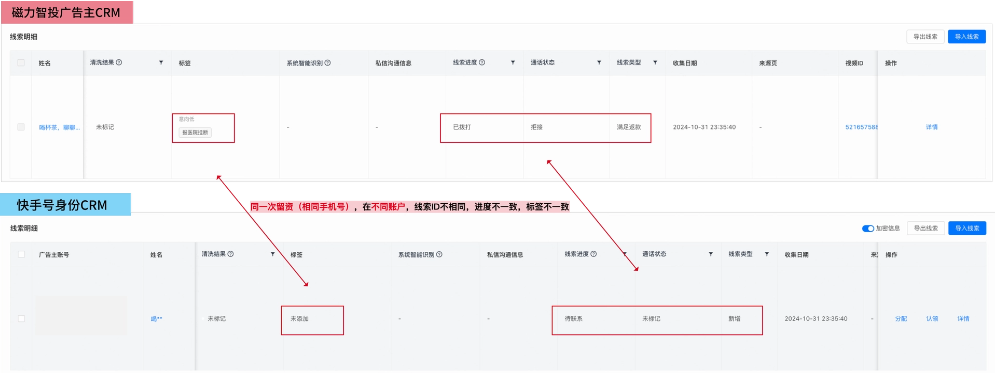Open 清洗结果 filter in 磁力智投 CRM
The width and height of the screenshot is (996, 379).
(161, 63)
